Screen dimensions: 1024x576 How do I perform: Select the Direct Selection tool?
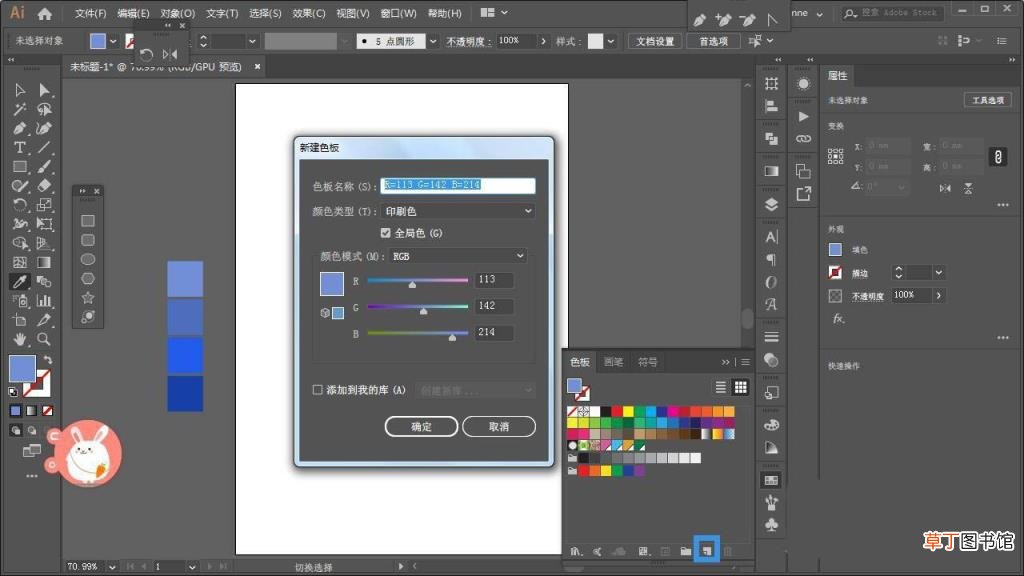(44, 89)
